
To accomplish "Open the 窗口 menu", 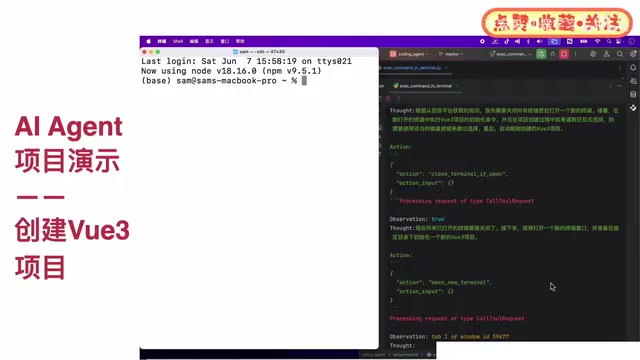I will pos(225,41).
